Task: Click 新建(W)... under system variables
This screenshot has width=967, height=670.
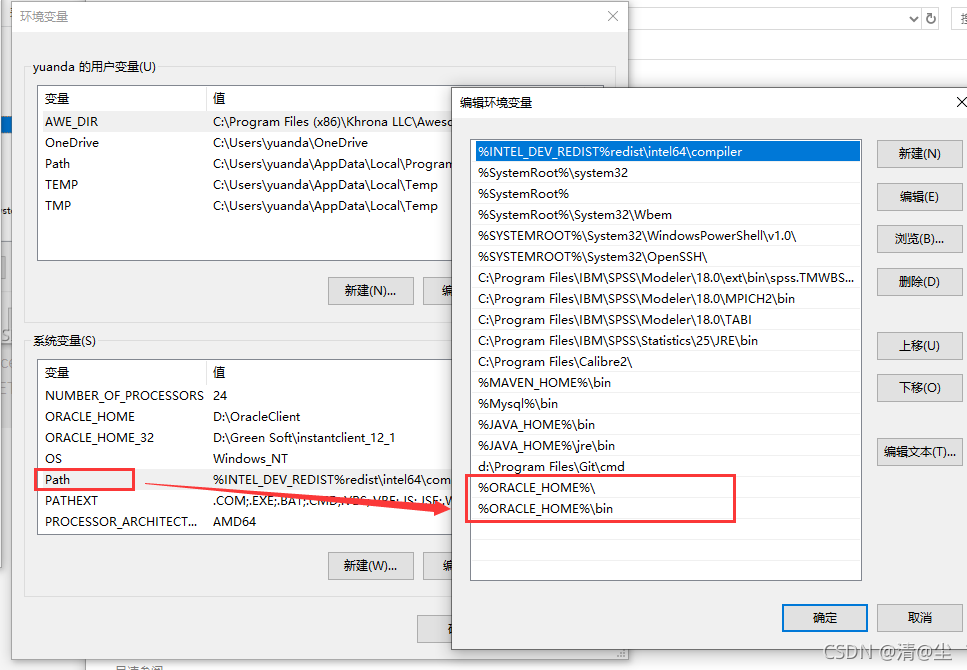Action: 371,566
